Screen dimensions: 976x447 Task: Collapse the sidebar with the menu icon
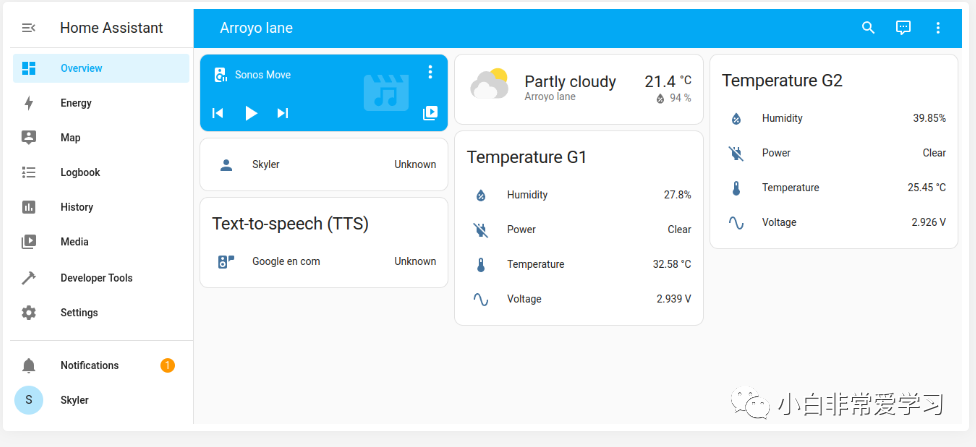click(29, 28)
